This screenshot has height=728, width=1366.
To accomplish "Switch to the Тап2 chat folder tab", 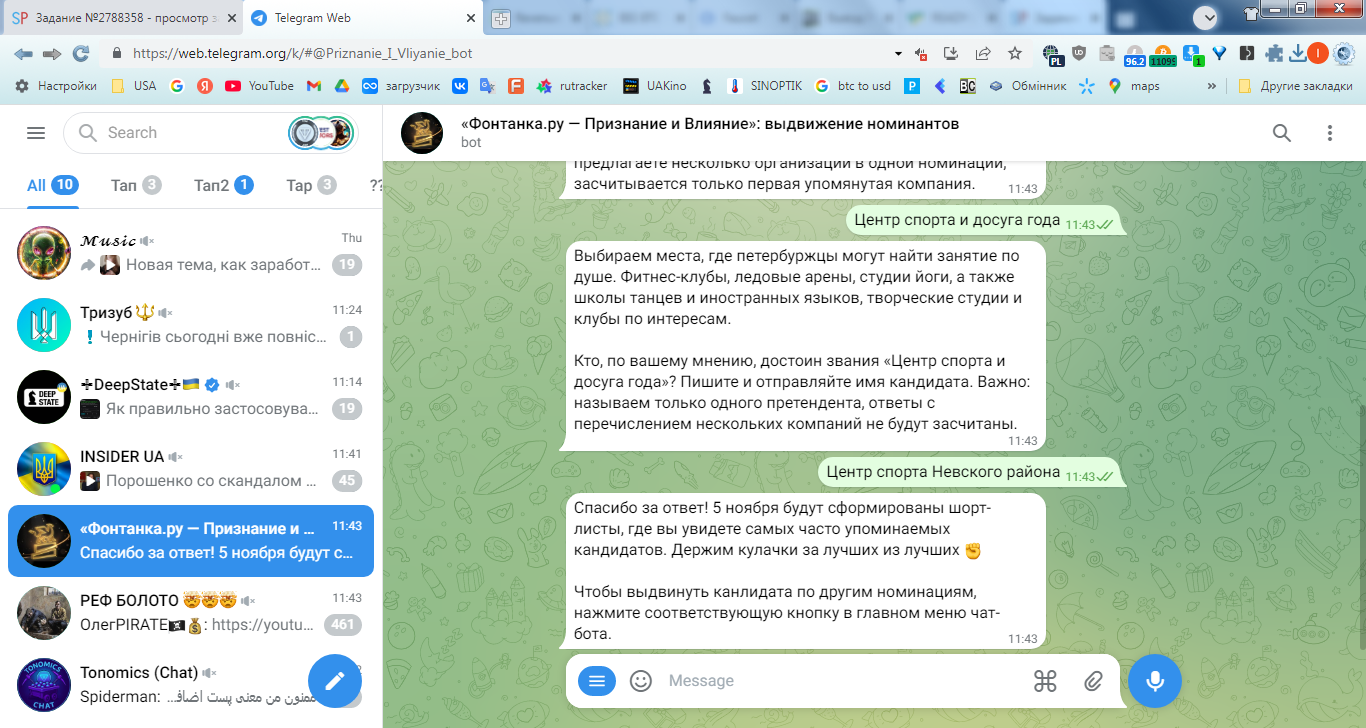I will tap(224, 185).
